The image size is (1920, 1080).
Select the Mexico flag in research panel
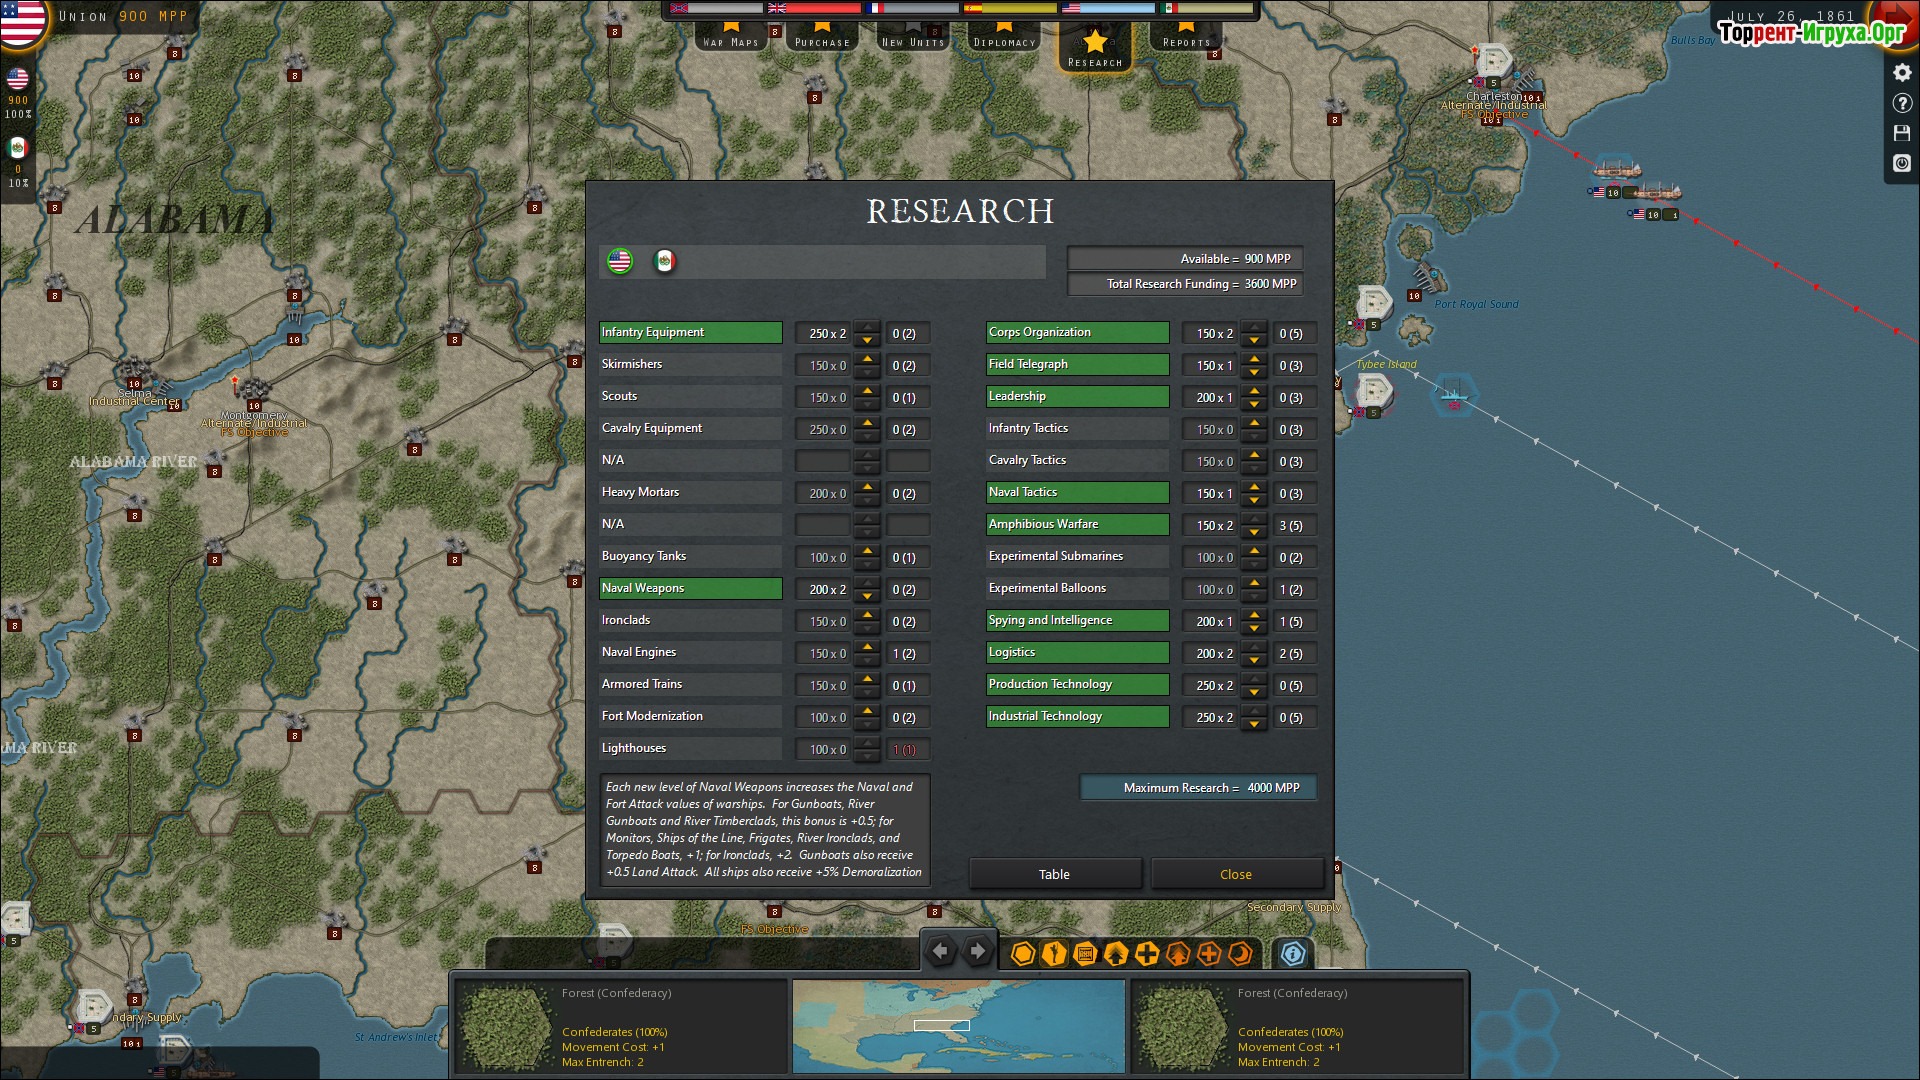(x=665, y=261)
